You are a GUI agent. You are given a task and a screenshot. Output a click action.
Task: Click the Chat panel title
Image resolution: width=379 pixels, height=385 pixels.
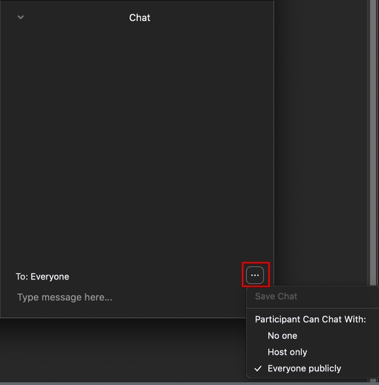coord(140,18)
